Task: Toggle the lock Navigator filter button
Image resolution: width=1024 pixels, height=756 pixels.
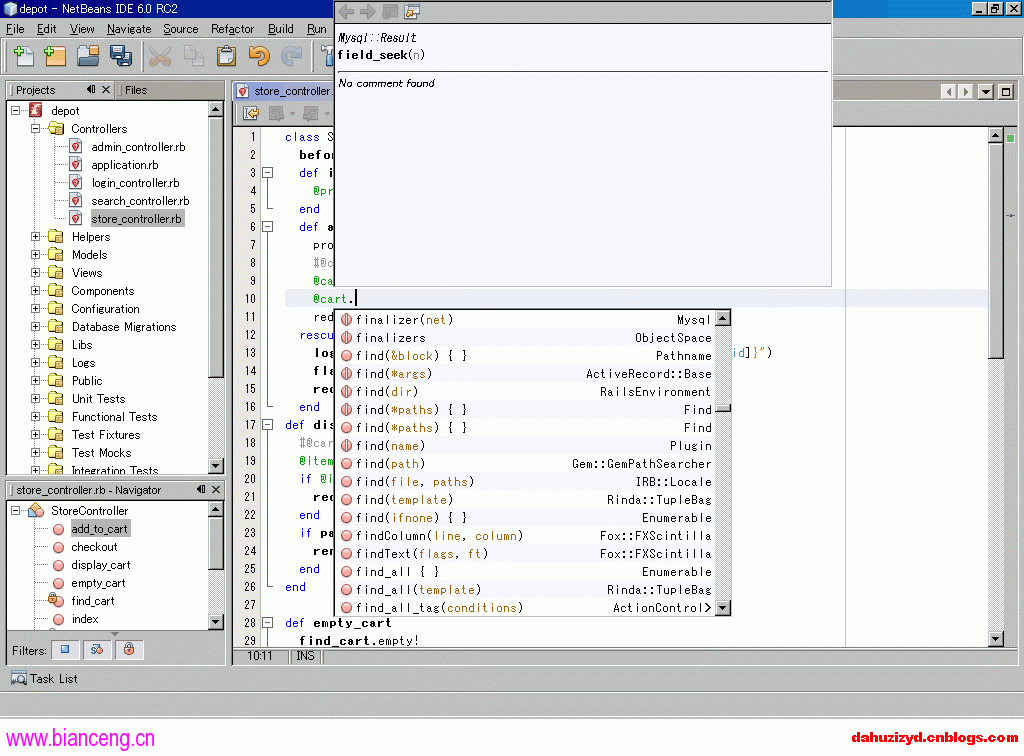Action: pyautogui.click(x=129, y=650)
